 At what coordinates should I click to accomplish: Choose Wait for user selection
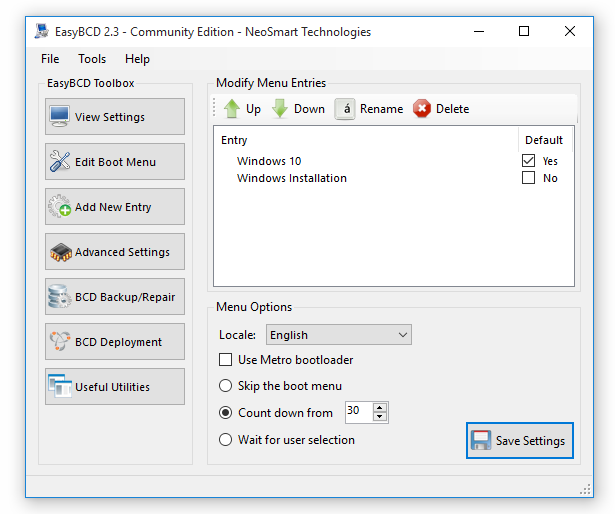click(226, 439)
